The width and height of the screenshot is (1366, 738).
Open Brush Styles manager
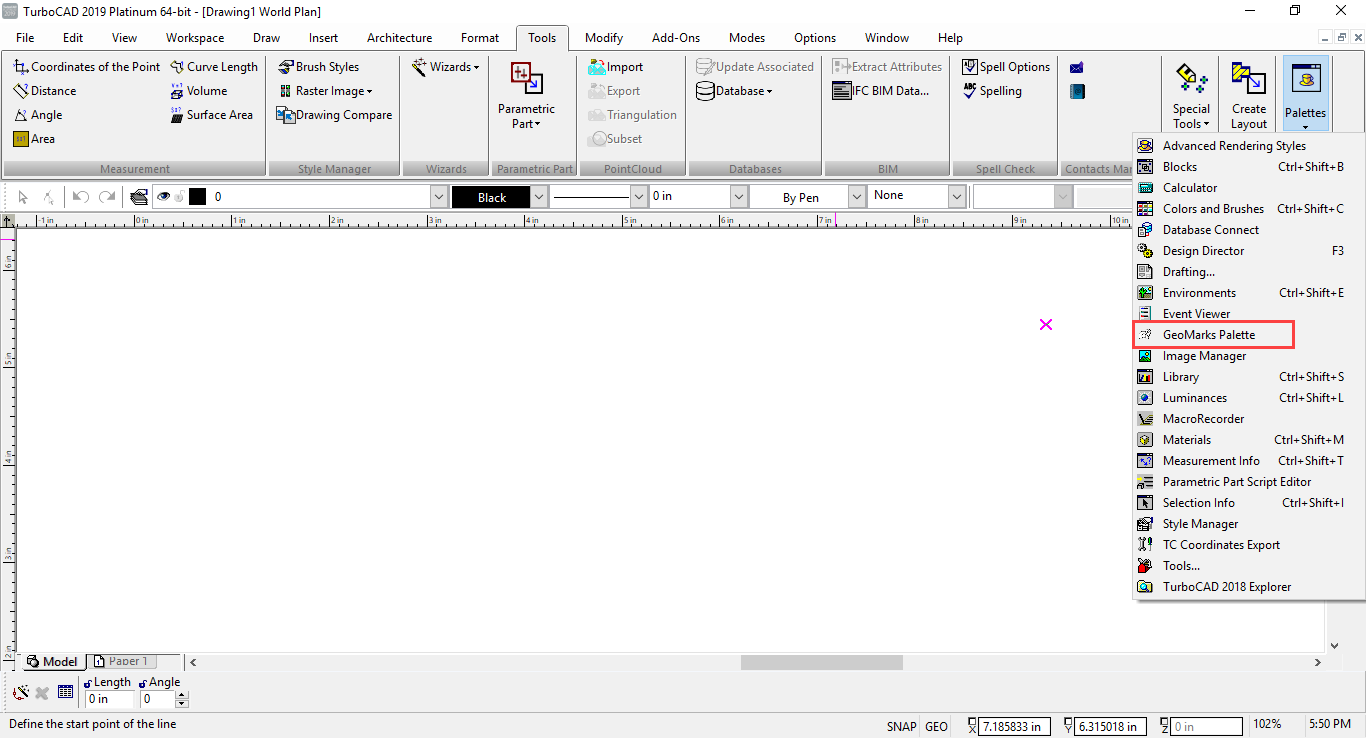318,67
